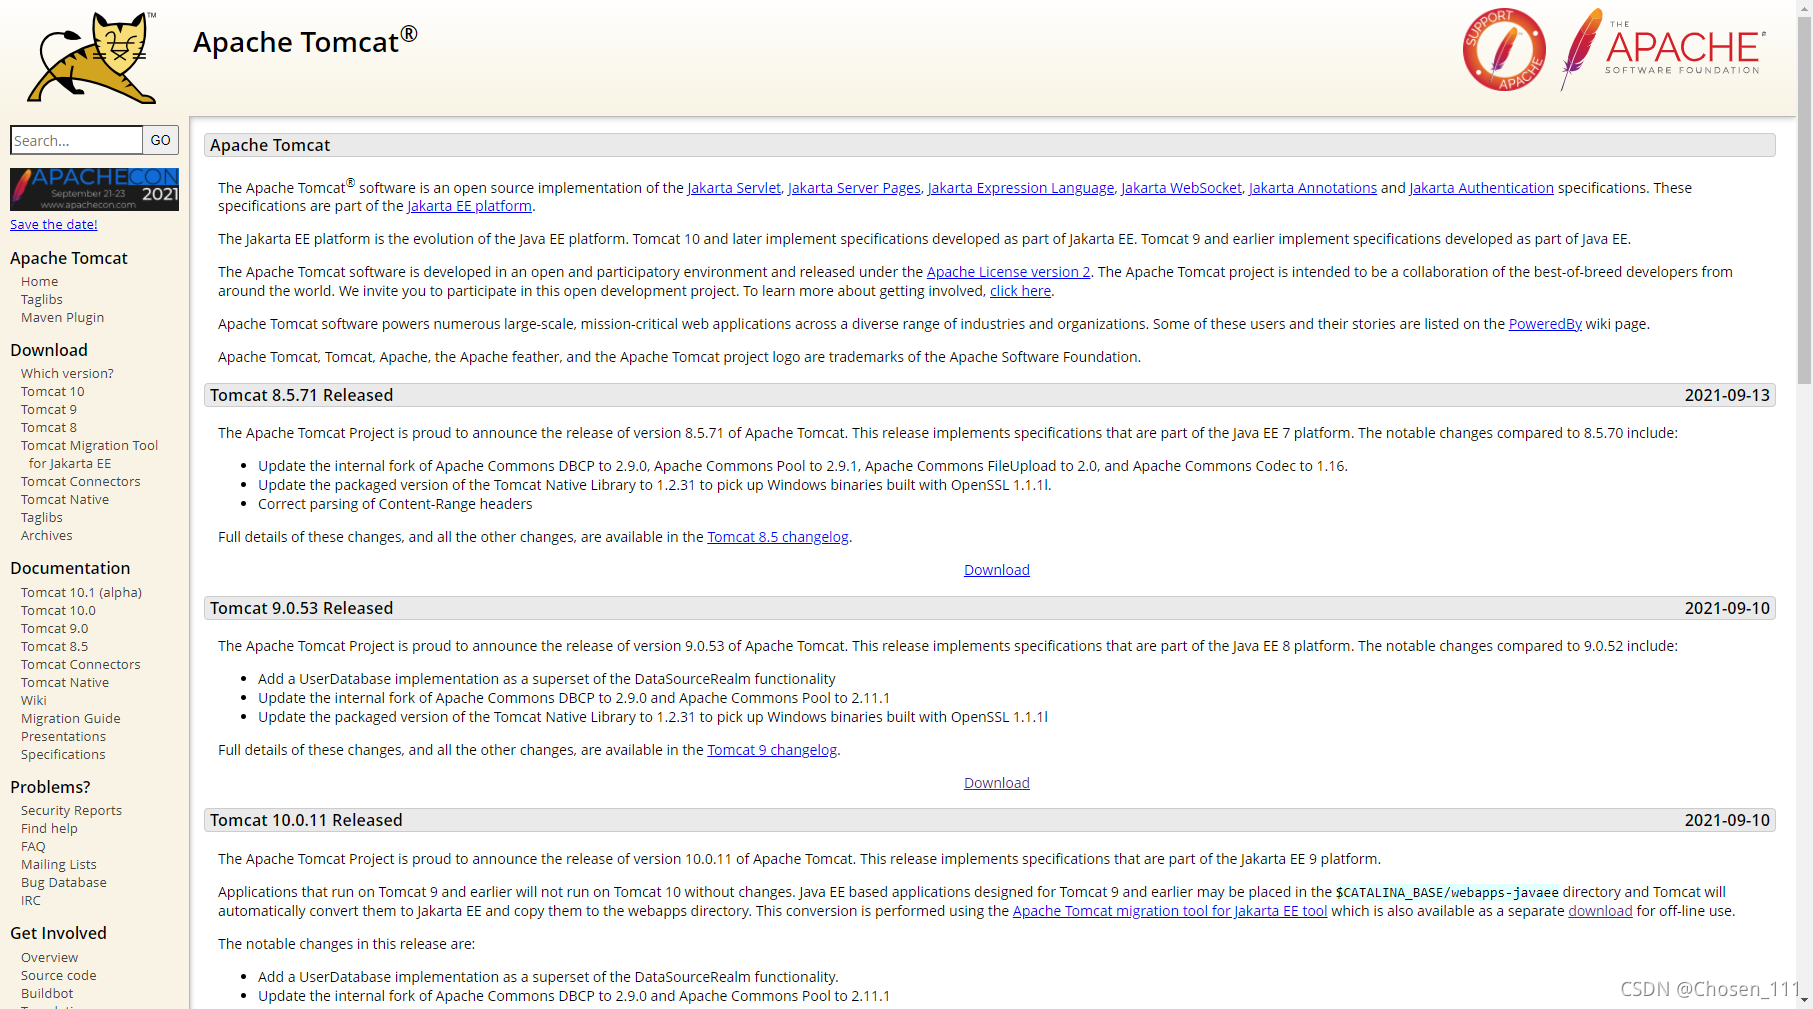This screenshot has height=1009, width=1813.
Task: Open Tomcat Connectors under Download
Action: [80, 482]
